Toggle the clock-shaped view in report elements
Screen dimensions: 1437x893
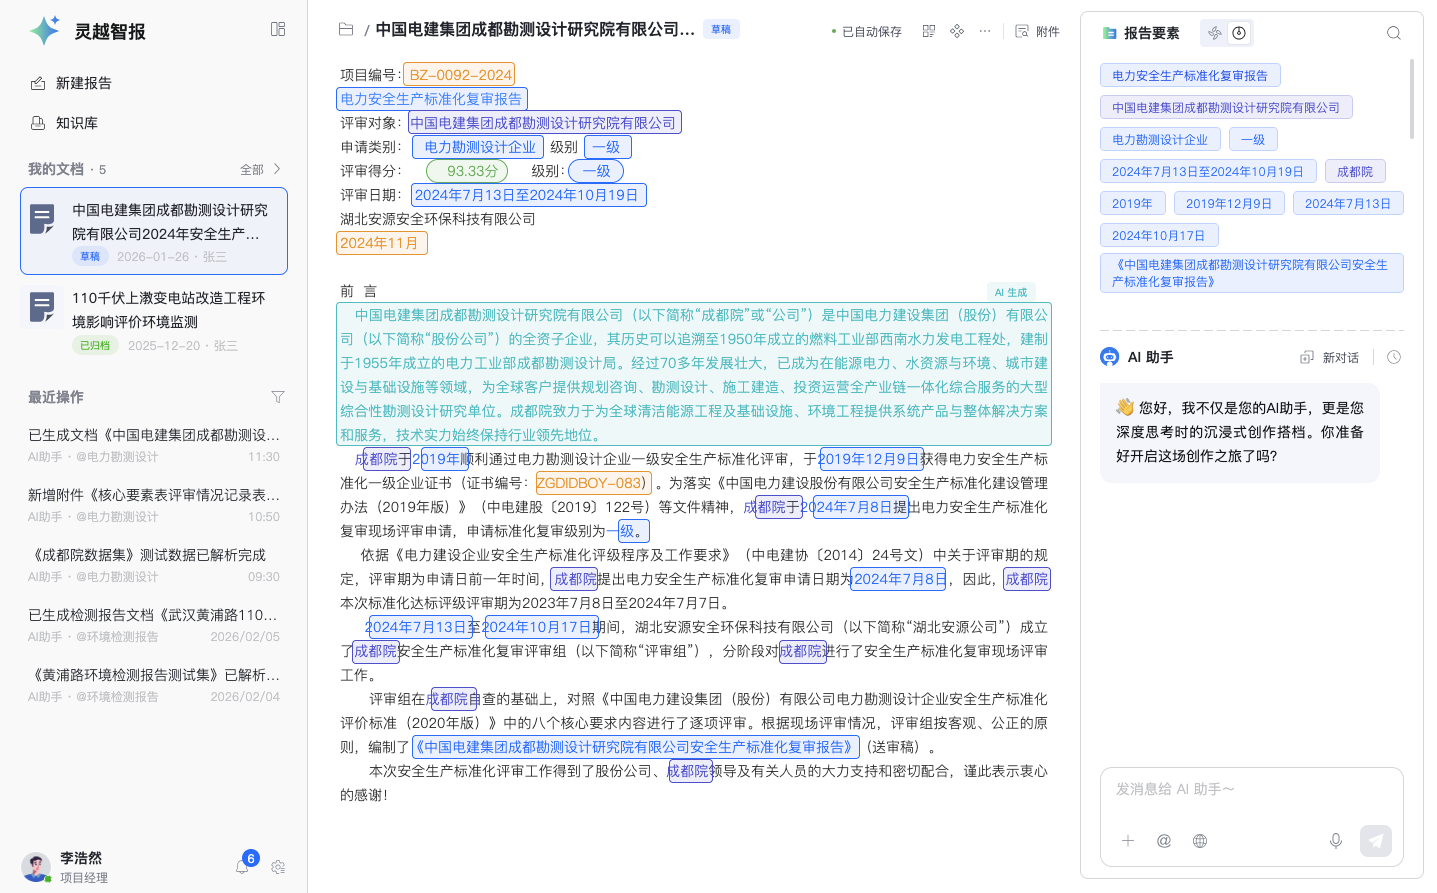1239,33
